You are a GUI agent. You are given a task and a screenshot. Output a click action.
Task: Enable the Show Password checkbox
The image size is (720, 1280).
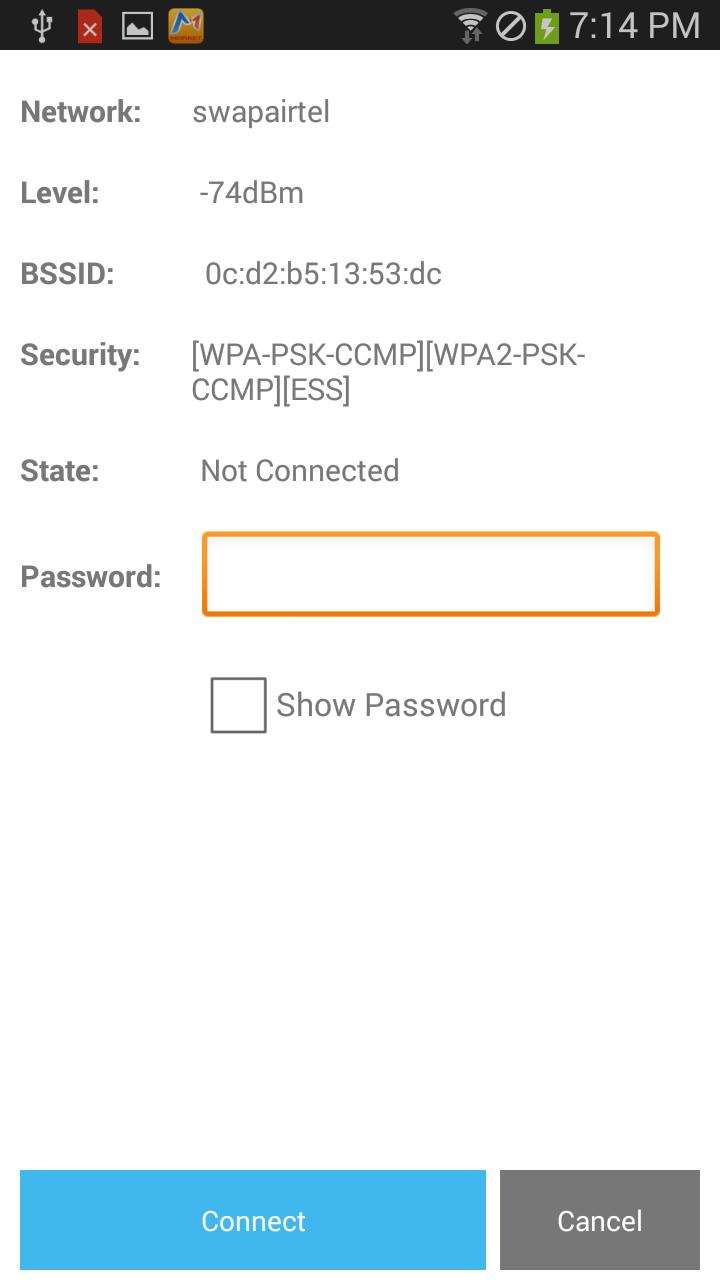(x=238, y=705)
